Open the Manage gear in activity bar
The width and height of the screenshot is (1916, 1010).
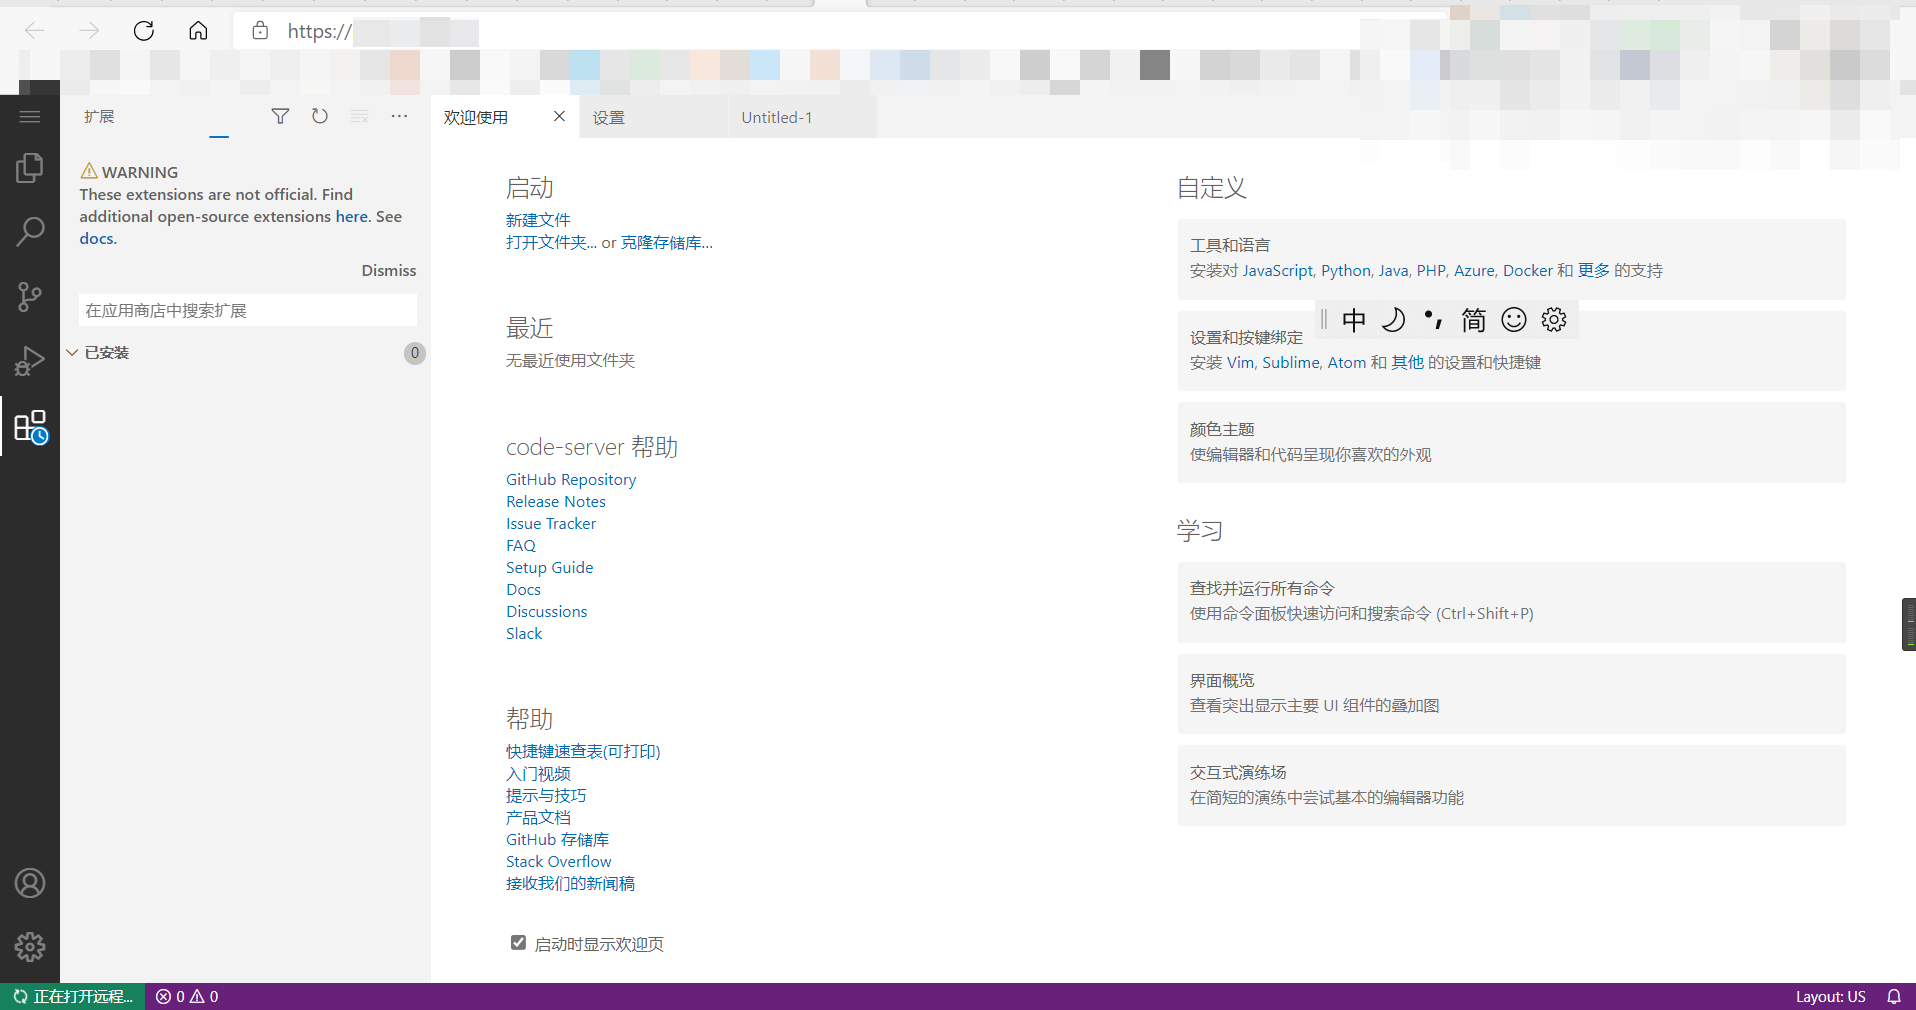pos(30,946)
